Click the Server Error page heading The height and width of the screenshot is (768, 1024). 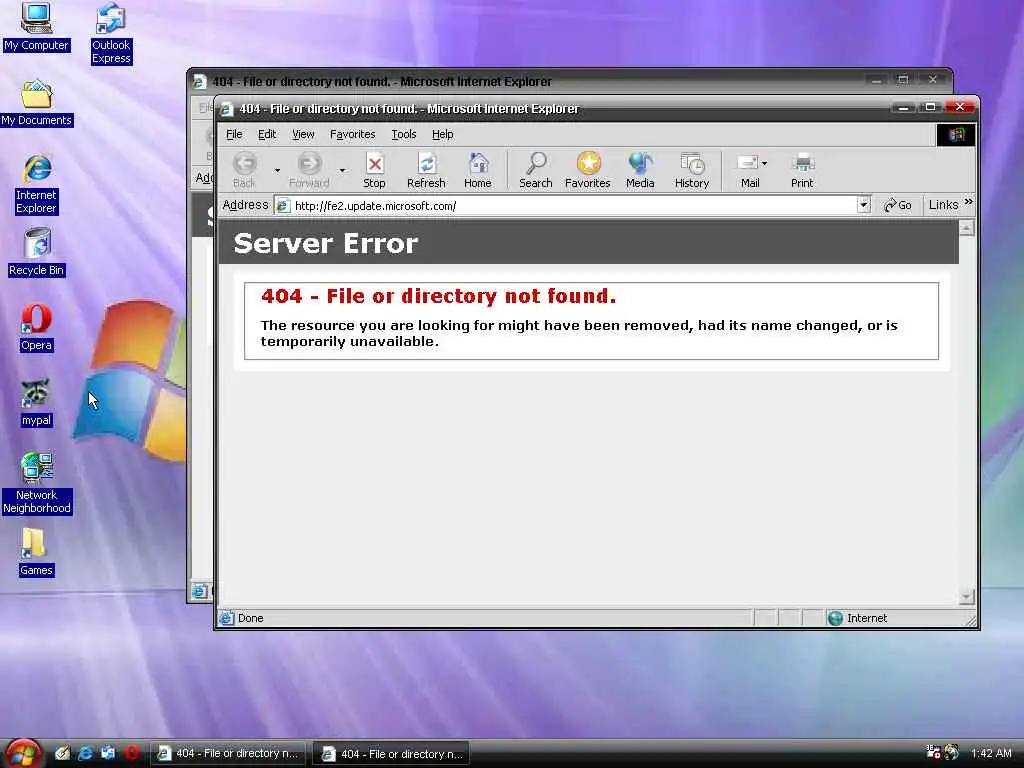(325, 244)
